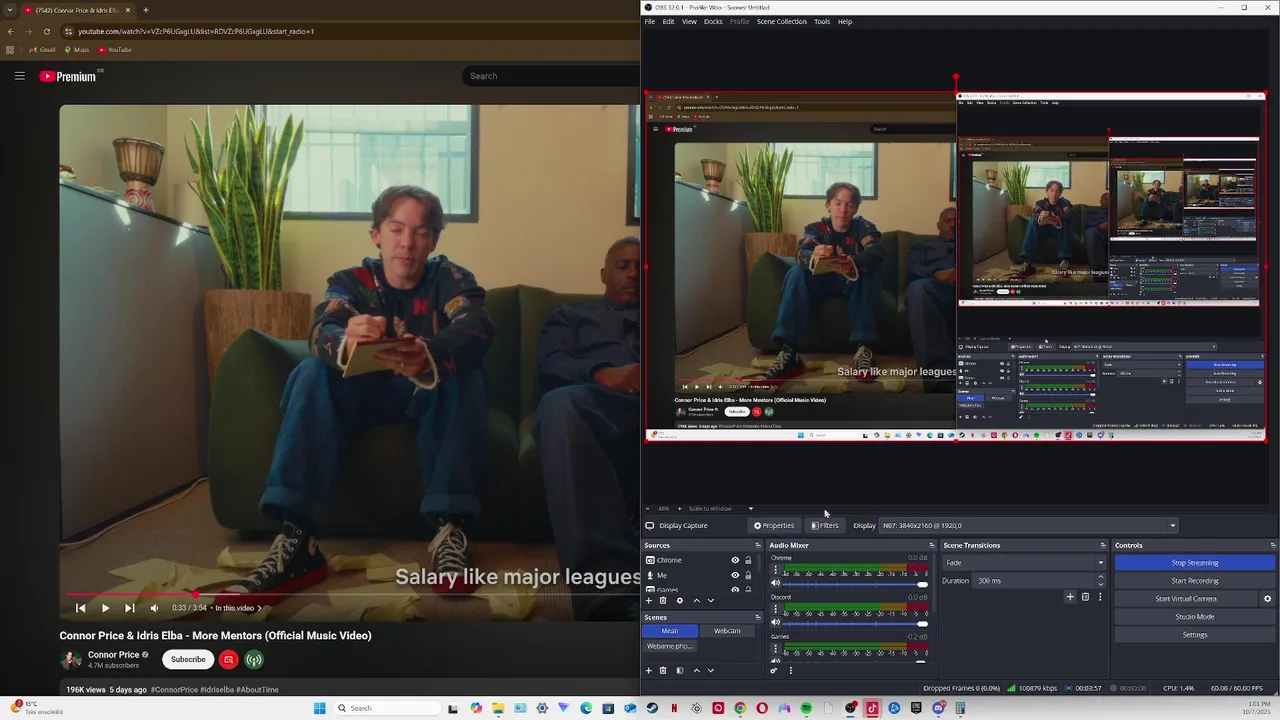Open source Filters button
Viewport: 1280px width, 720px height.
[x=825, y=525]
